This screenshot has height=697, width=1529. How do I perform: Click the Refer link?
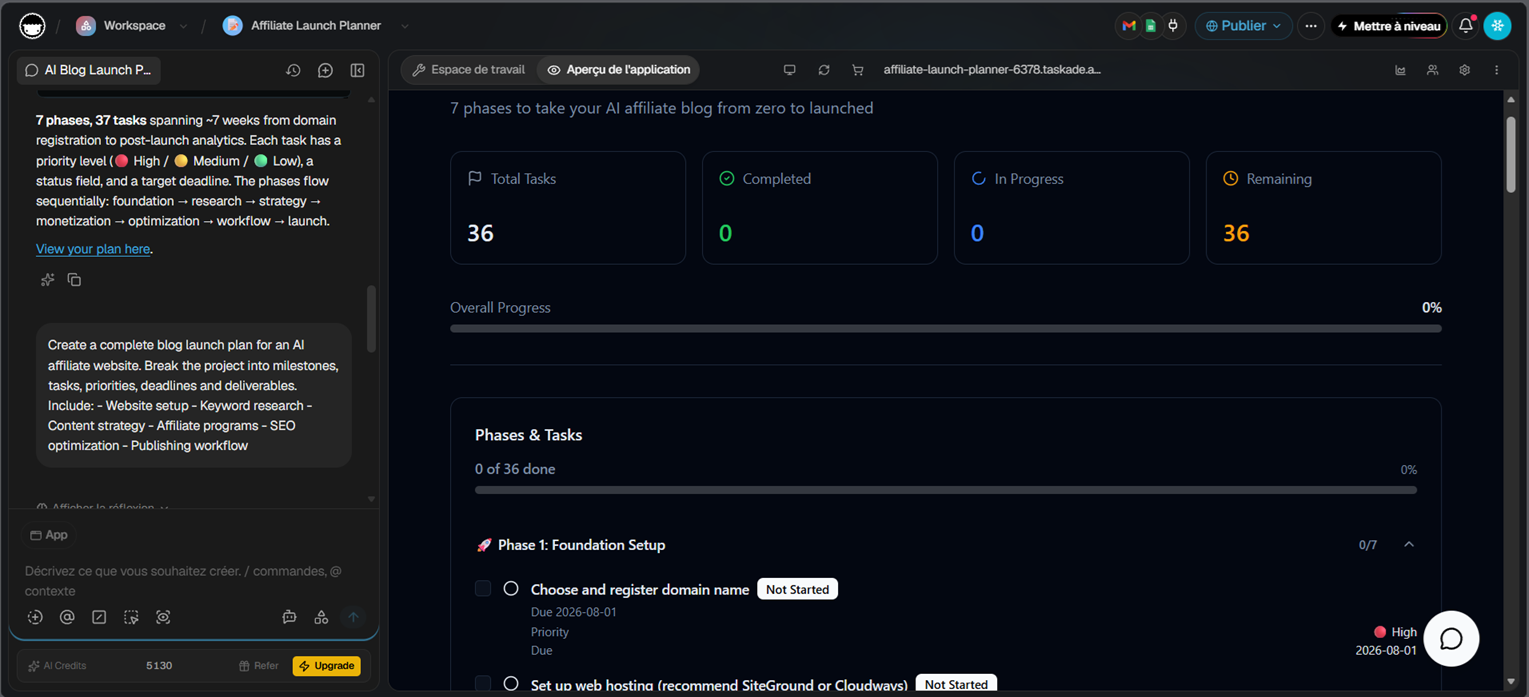(x=259, y=666)
